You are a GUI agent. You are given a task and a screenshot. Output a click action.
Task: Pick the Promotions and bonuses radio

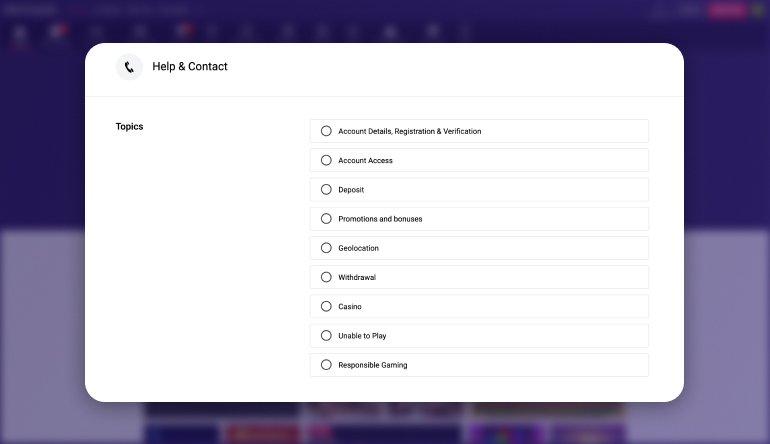click(326, 219)
